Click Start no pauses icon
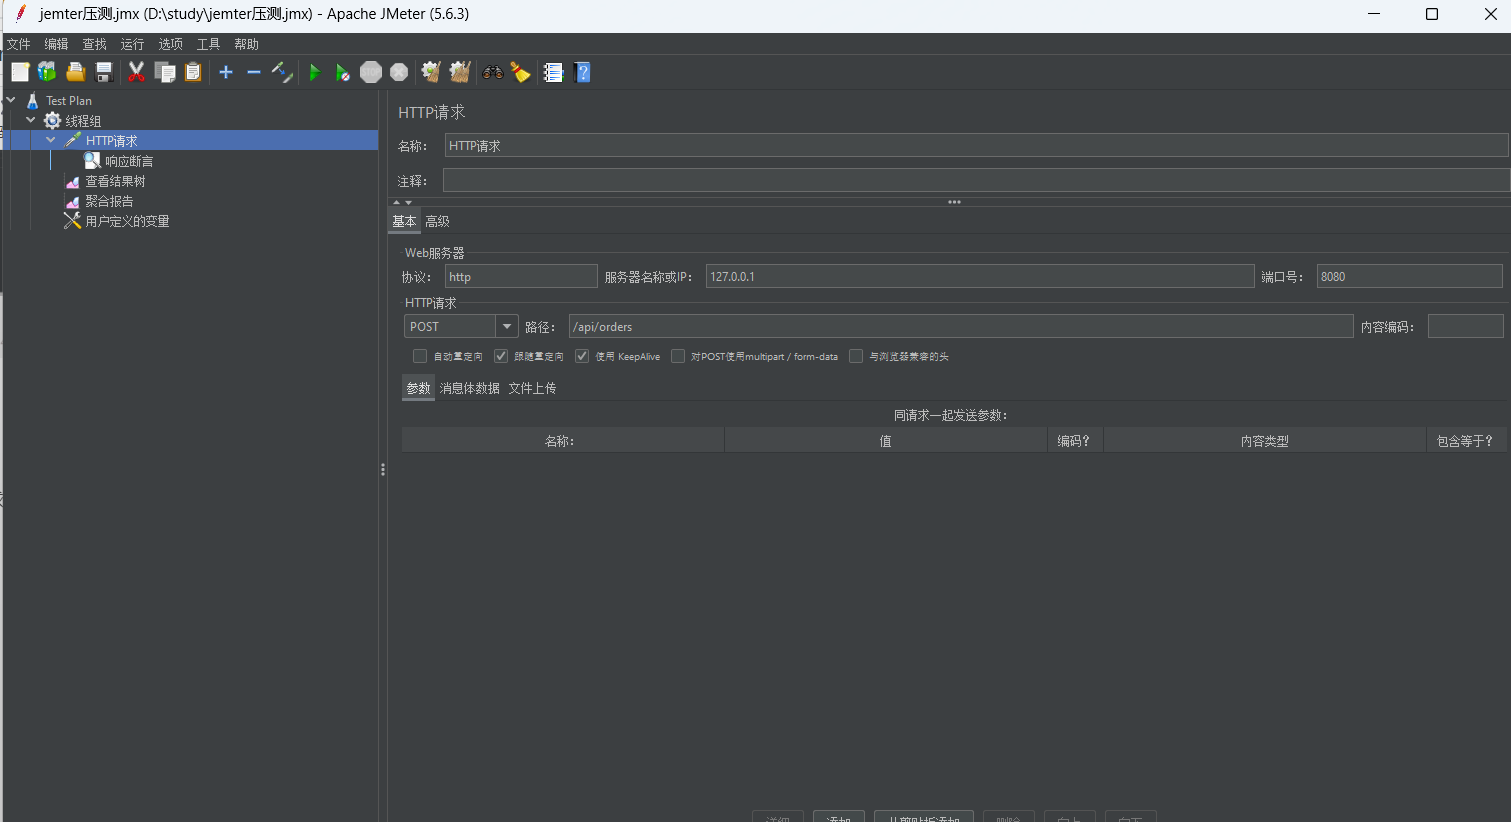The image size is (1511, 822). click(x=343, y=72)
